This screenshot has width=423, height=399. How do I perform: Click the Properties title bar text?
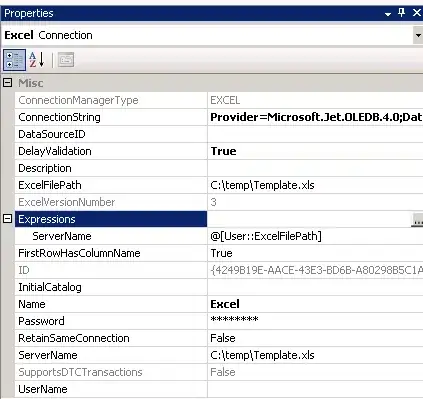point(29,13)
